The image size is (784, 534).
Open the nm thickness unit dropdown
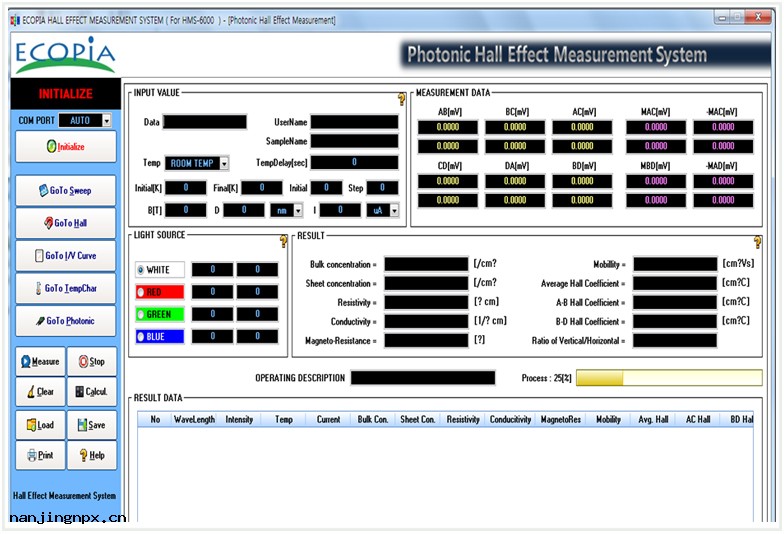[x=298, y=211]
